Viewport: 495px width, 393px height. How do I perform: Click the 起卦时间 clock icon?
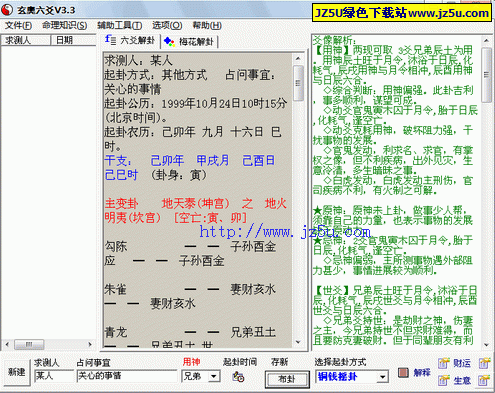coord(238,377)
